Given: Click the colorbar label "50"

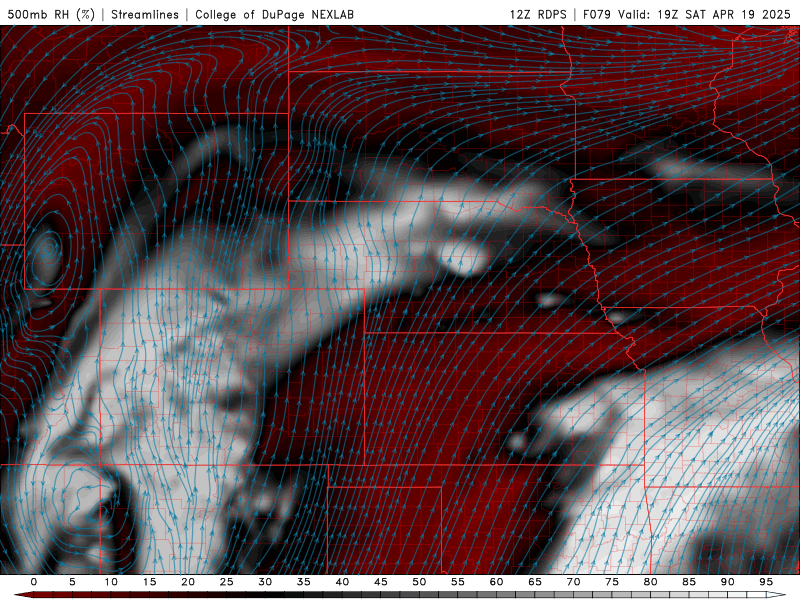Looking at the screenshot, I should (419, 582).
